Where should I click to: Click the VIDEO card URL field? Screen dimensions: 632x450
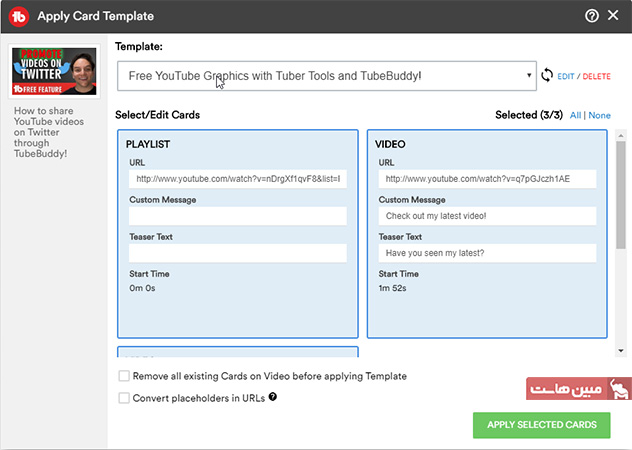[487, 179]
